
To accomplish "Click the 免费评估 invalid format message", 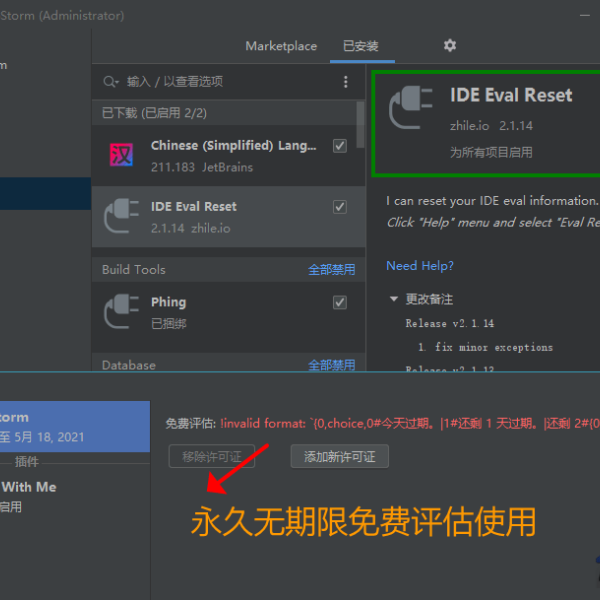I will (383, 424).
